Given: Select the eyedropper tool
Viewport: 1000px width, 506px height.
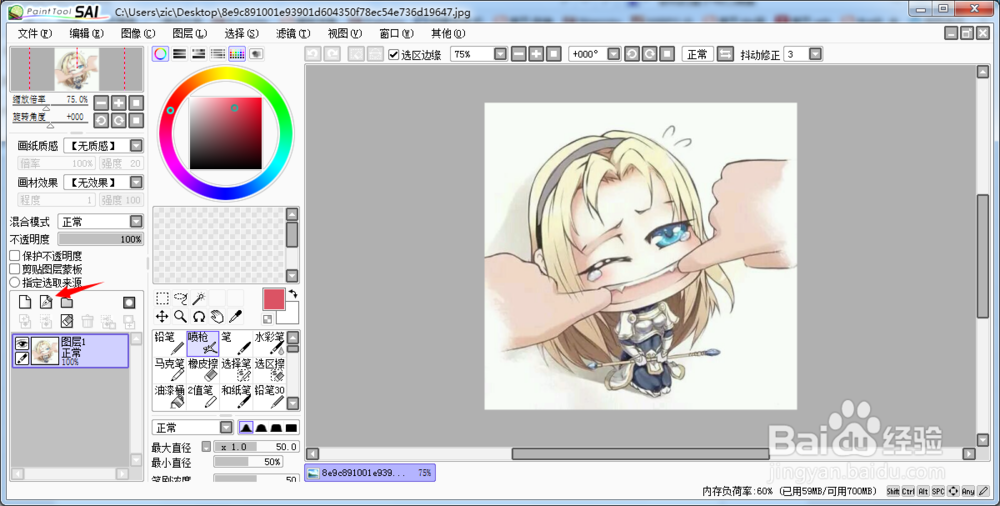Looking at the screenshot, I should (x=235, y=316).
